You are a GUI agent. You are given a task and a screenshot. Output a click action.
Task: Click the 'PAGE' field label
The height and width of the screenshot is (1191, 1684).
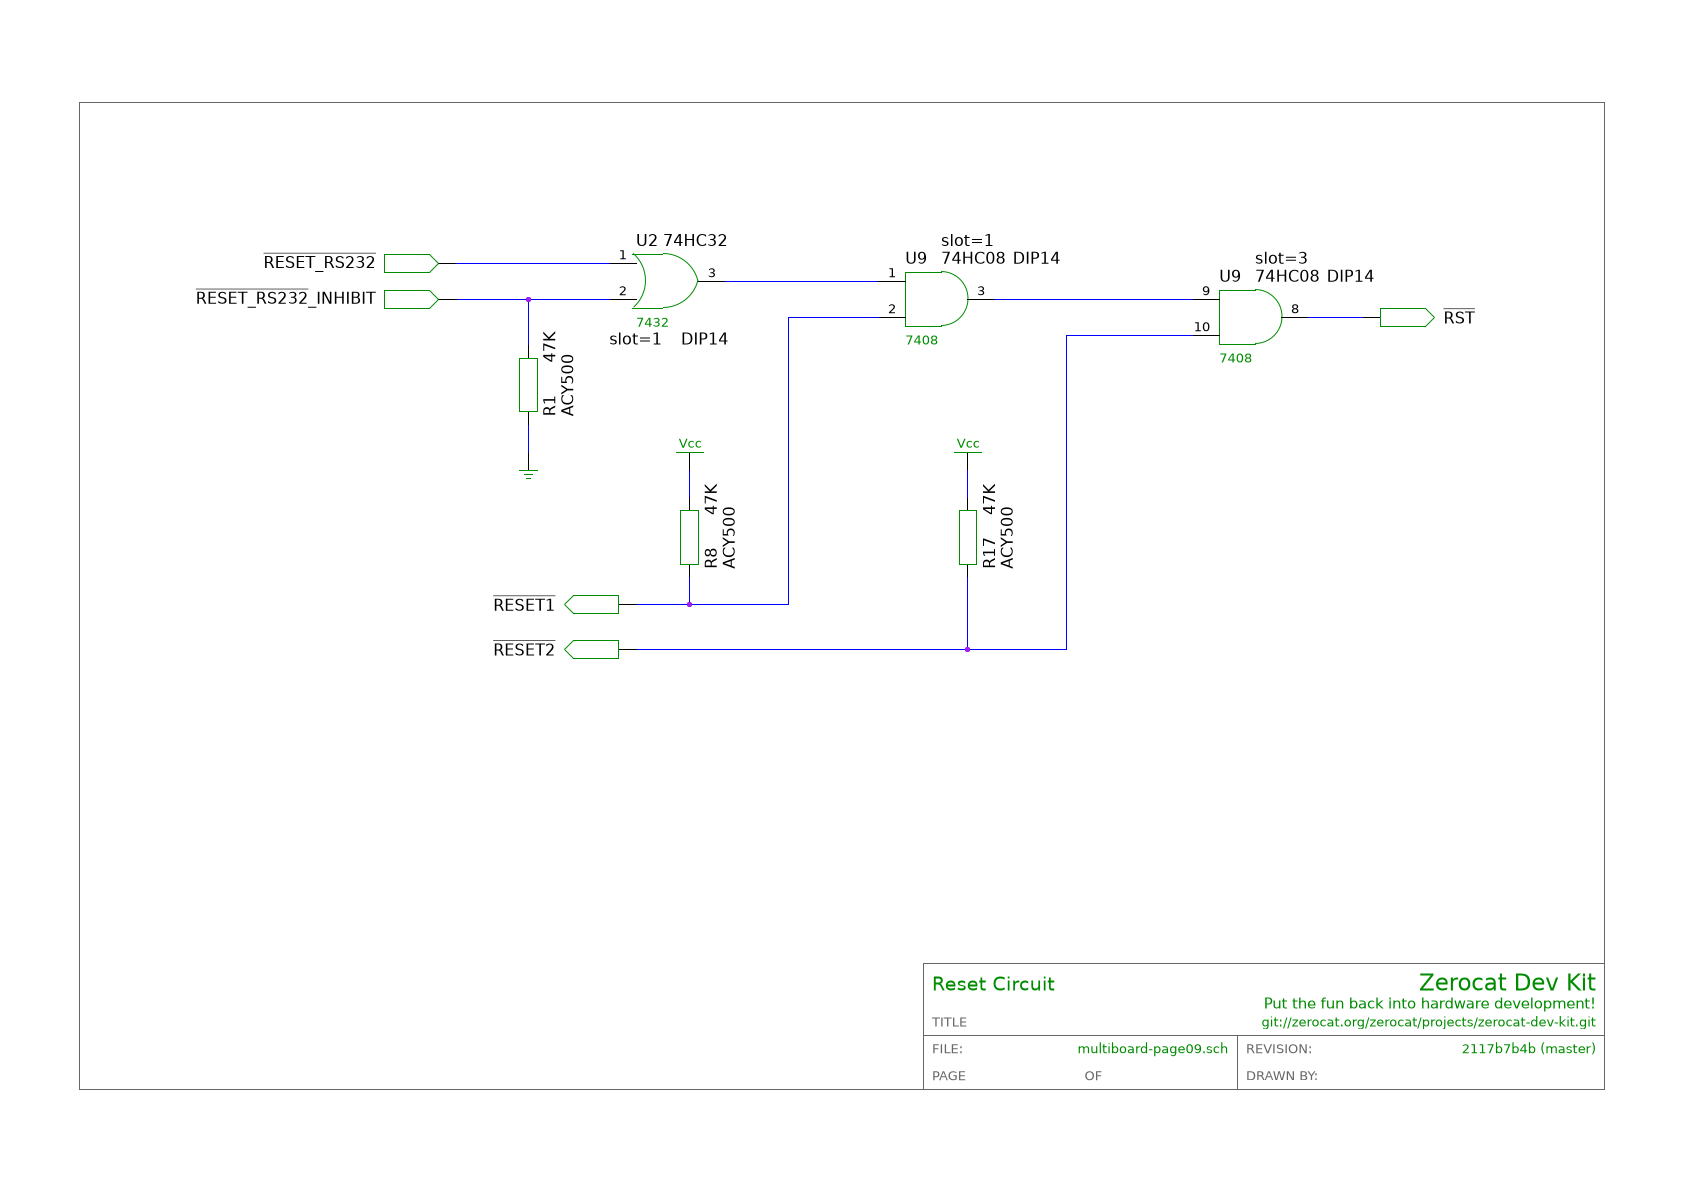coord(949,1076)
